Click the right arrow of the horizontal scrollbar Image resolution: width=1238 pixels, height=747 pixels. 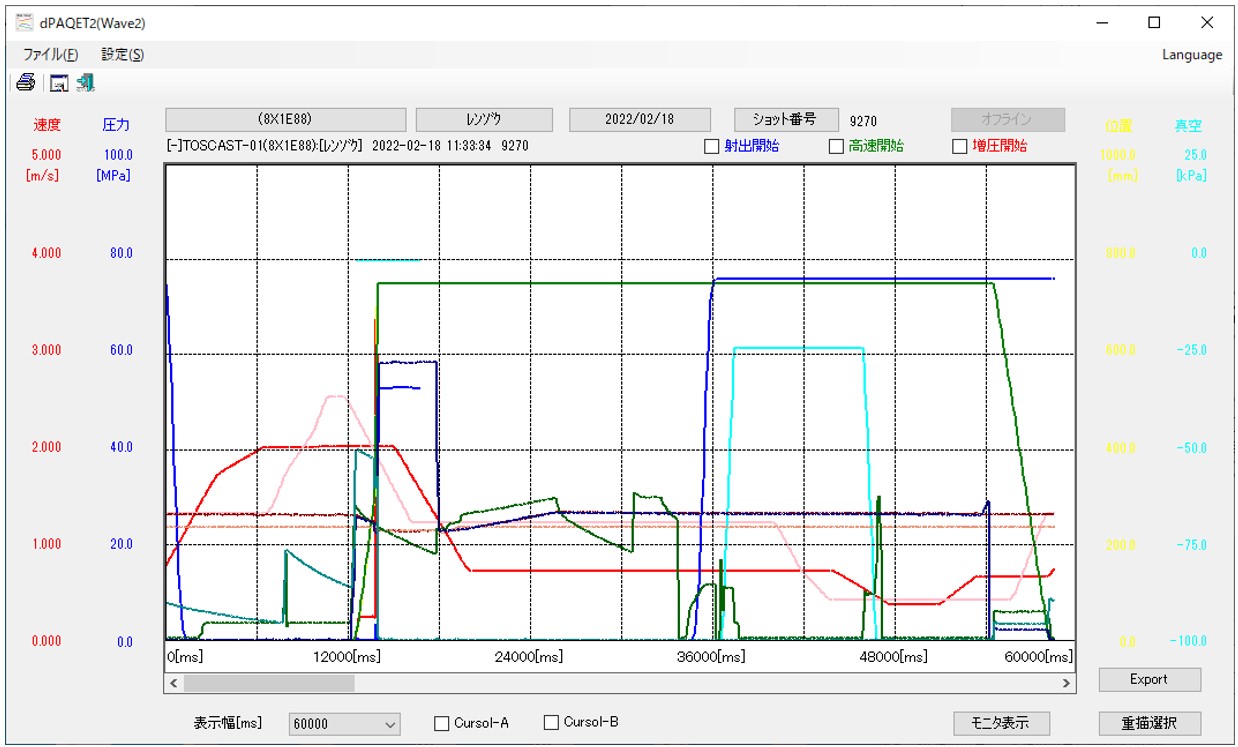click(x=1067, y=683)
